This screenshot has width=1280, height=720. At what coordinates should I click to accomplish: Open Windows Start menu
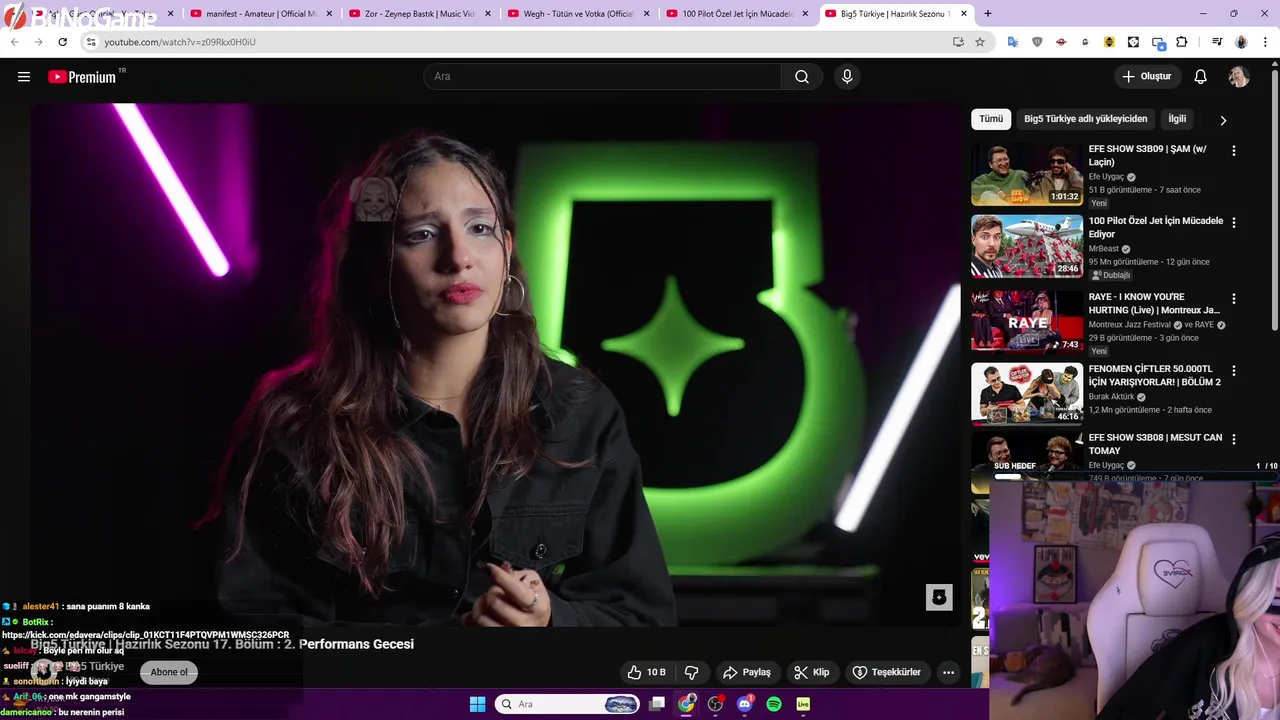(x=477, y=704)
